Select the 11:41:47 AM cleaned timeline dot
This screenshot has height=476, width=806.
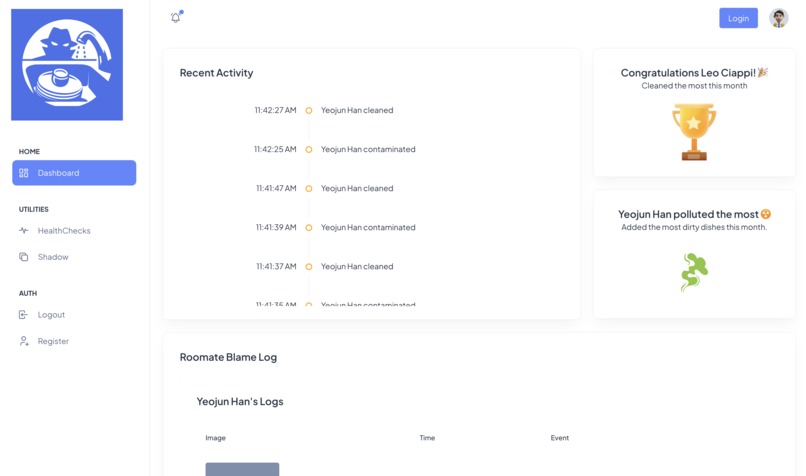pos(309,189)
